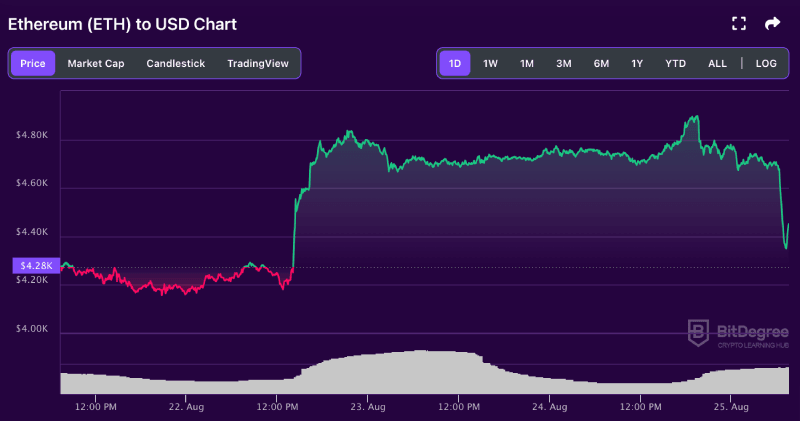This screenshot has width=800, height=421.
Task: Open the TradingView chart tab
Action: point(258,63)
